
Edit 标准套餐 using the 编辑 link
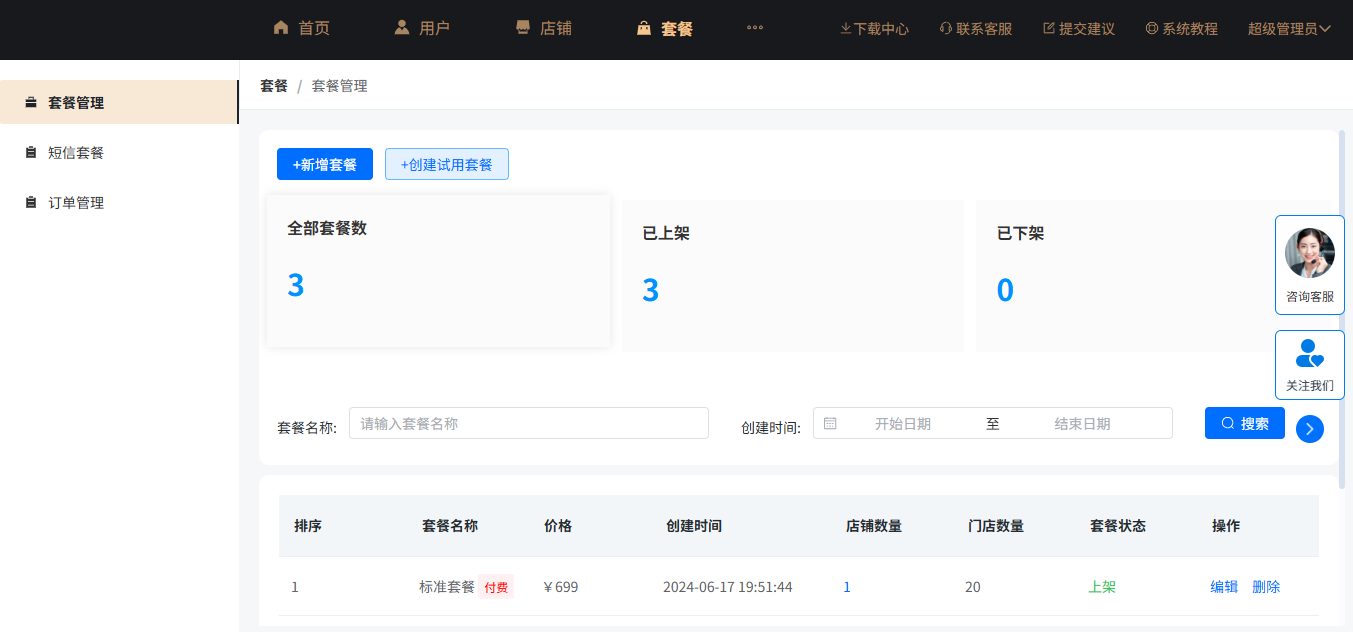pyautogui.click(x=1222, y=587)
